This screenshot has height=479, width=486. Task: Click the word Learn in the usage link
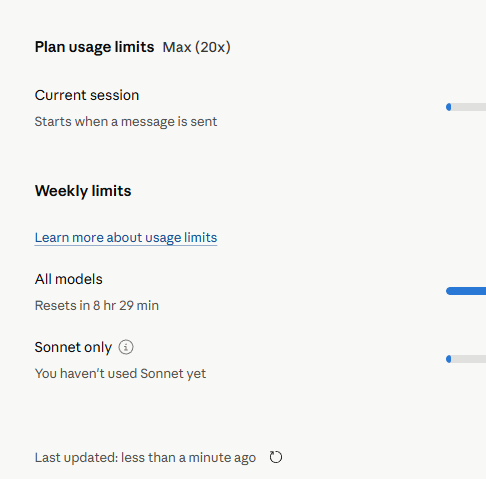(x=52, y=238)
